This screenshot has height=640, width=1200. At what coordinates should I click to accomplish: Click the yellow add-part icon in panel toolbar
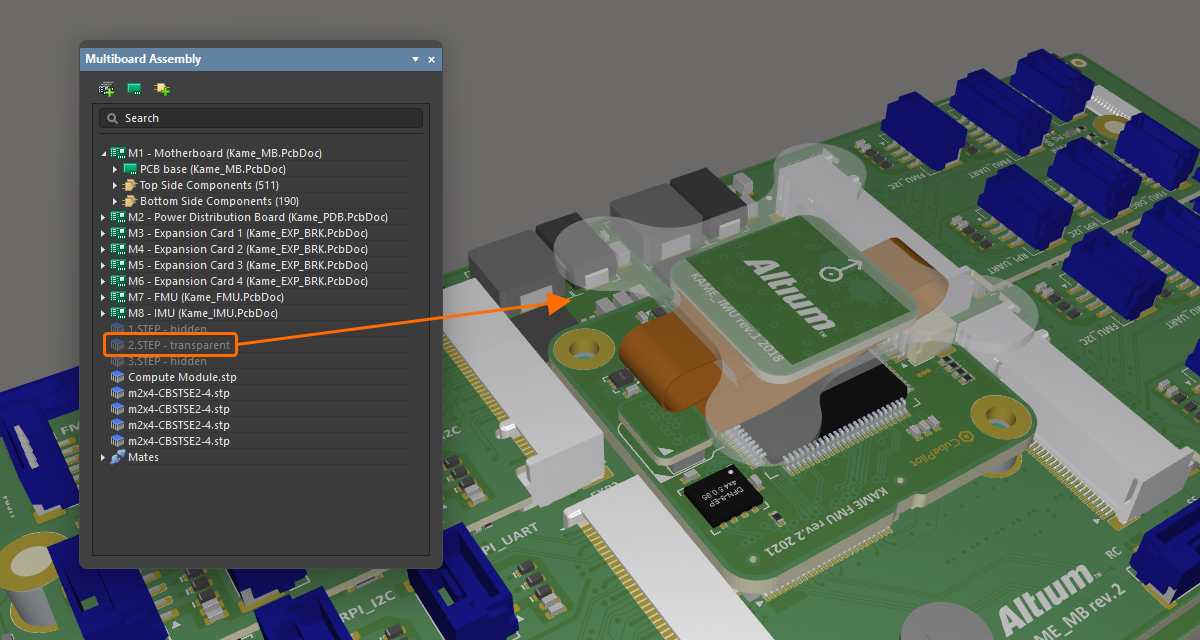click(162, 89)
